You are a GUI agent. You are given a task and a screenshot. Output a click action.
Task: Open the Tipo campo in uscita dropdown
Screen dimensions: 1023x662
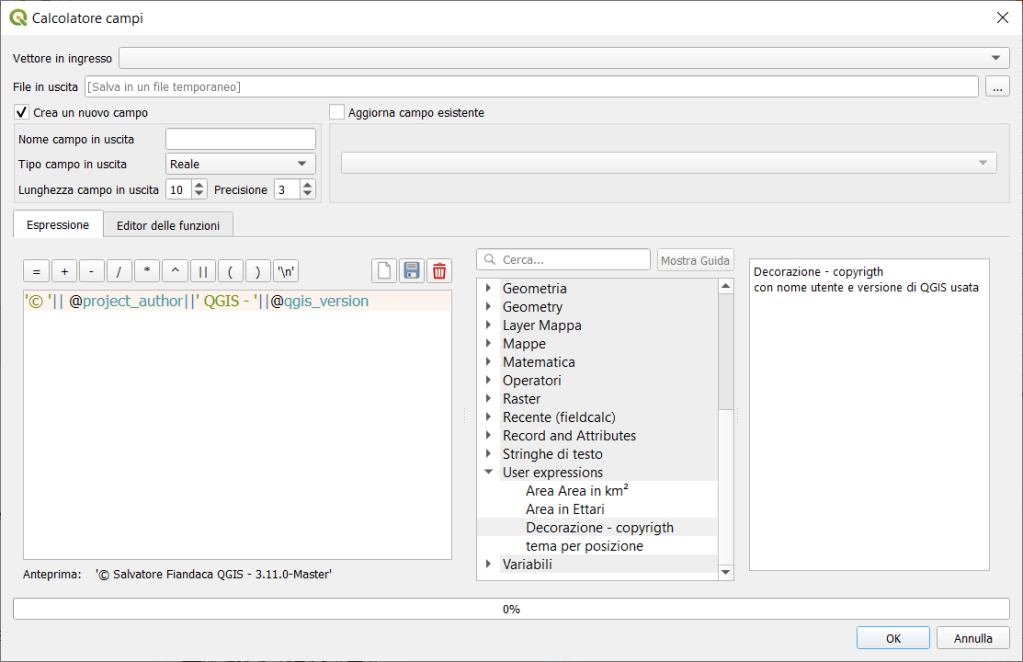click(x=240, y=164)
